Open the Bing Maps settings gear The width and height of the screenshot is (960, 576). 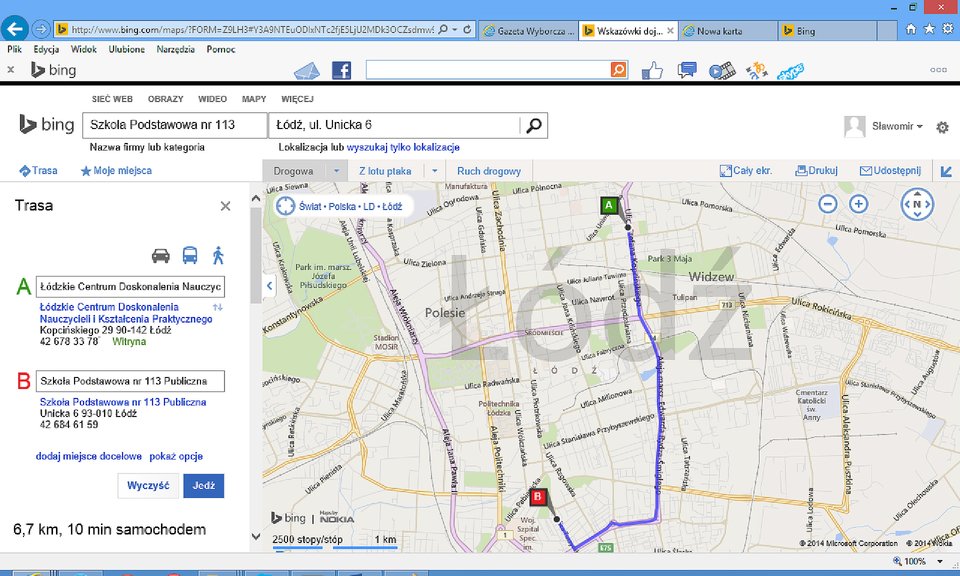coord(942,127)
